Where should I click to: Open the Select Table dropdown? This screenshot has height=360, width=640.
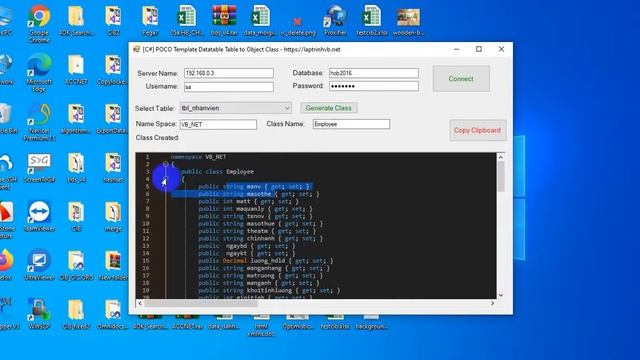click(236, 108)
